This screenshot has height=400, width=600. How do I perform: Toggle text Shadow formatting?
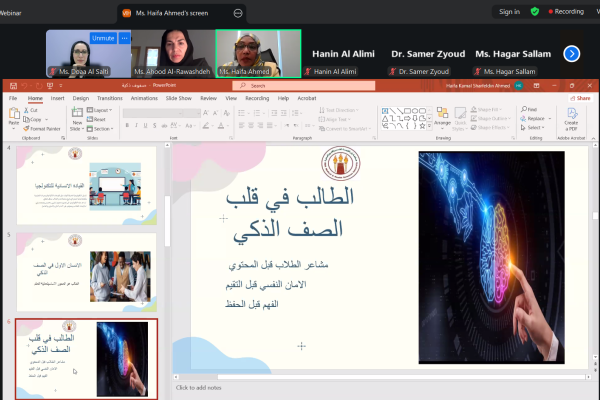(155, 126)
